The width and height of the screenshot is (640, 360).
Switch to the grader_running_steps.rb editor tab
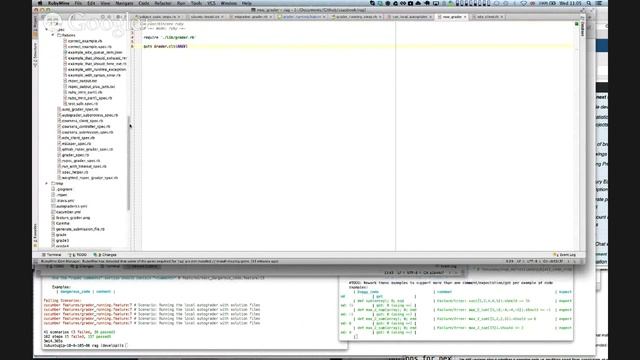click(x=356, y=17)
